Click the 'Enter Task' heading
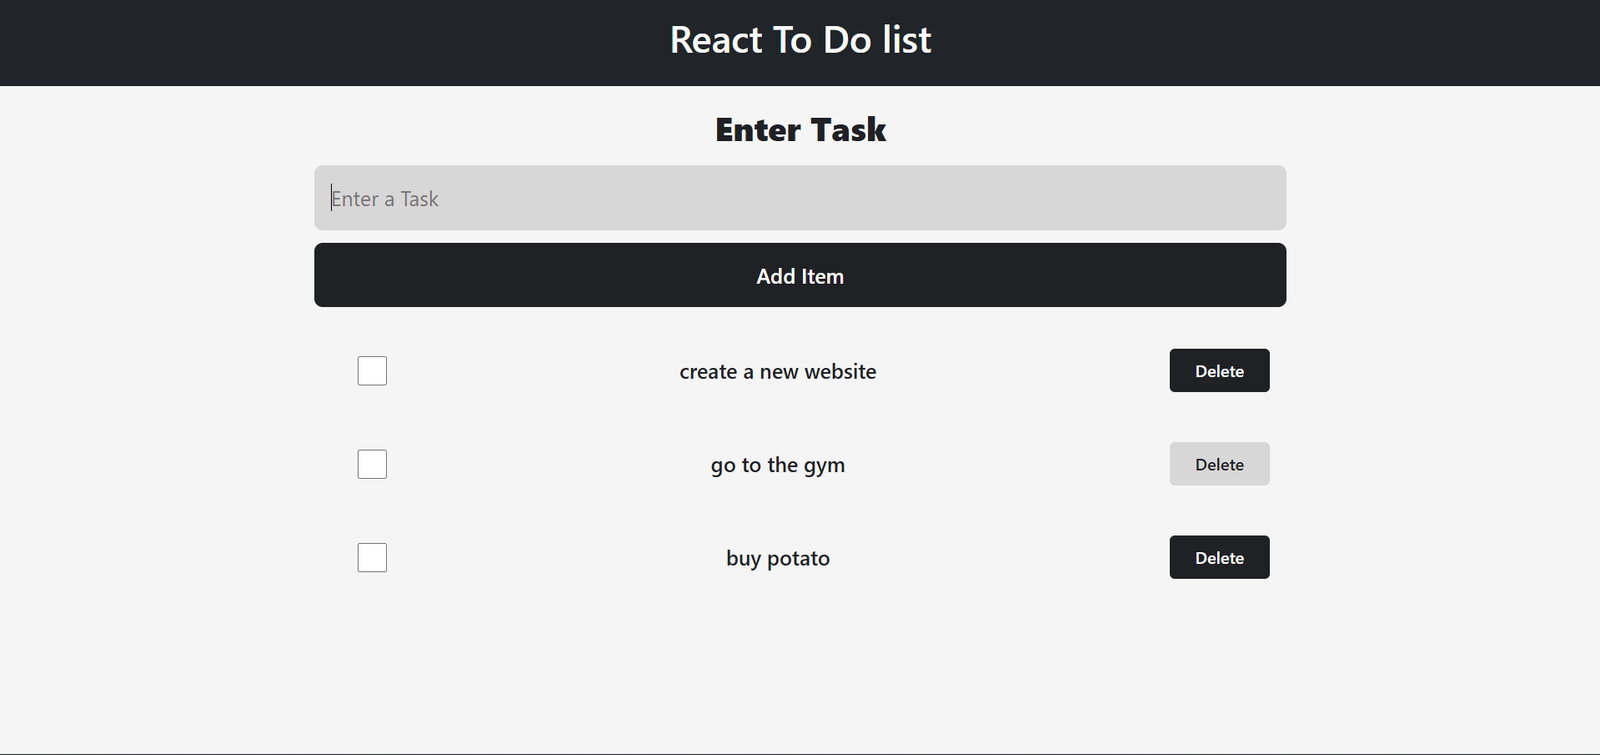Viewport: 1600px width, 755px height. click(800, 130)
